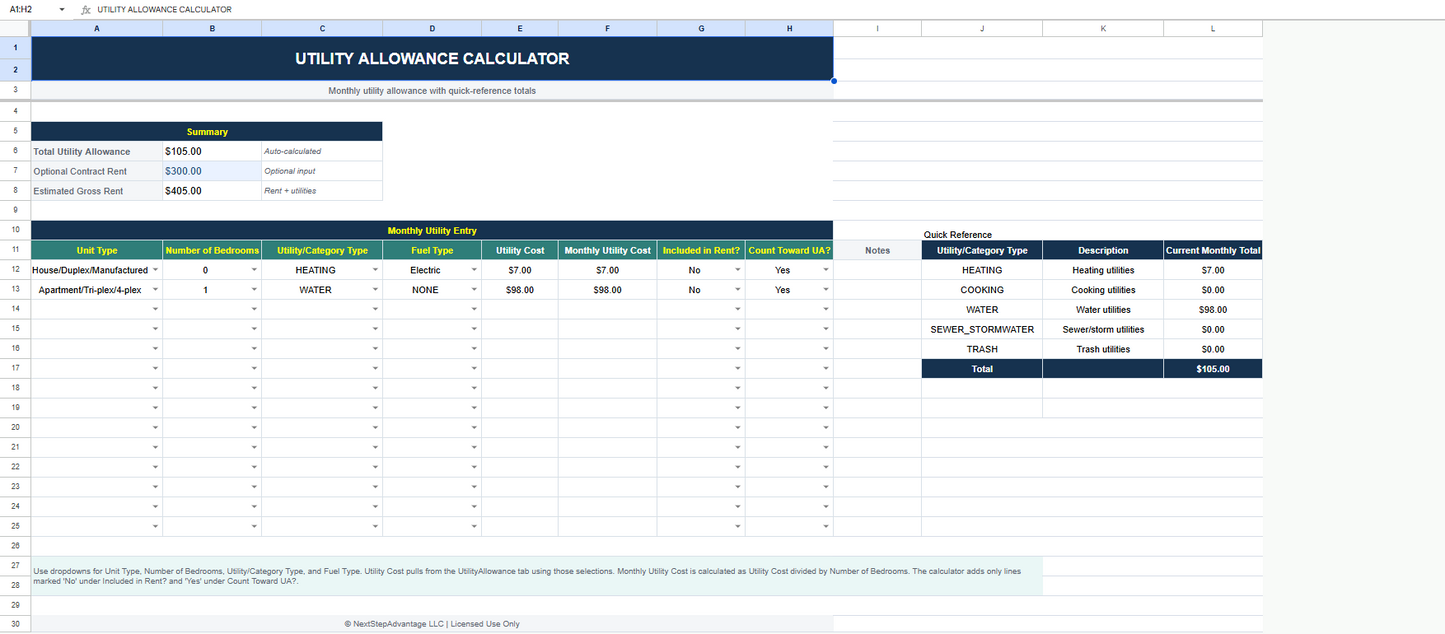Screen dimensions: 1445x634
Task: Click the Total Utility Allowance value $105.00
Action: tap(212, 152)
